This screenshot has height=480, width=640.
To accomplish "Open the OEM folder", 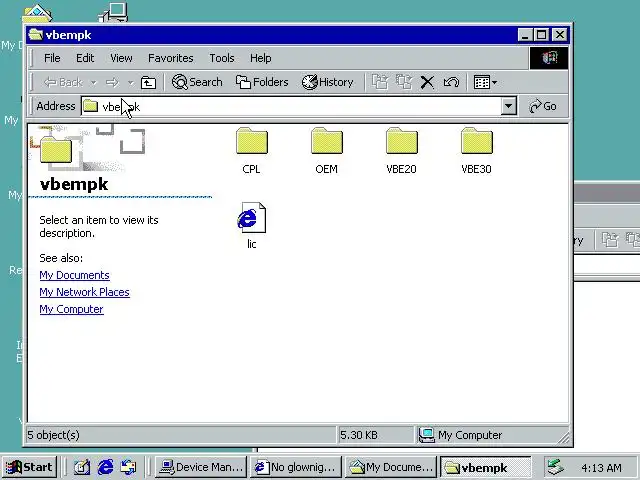I will click(x=327, y=150).
